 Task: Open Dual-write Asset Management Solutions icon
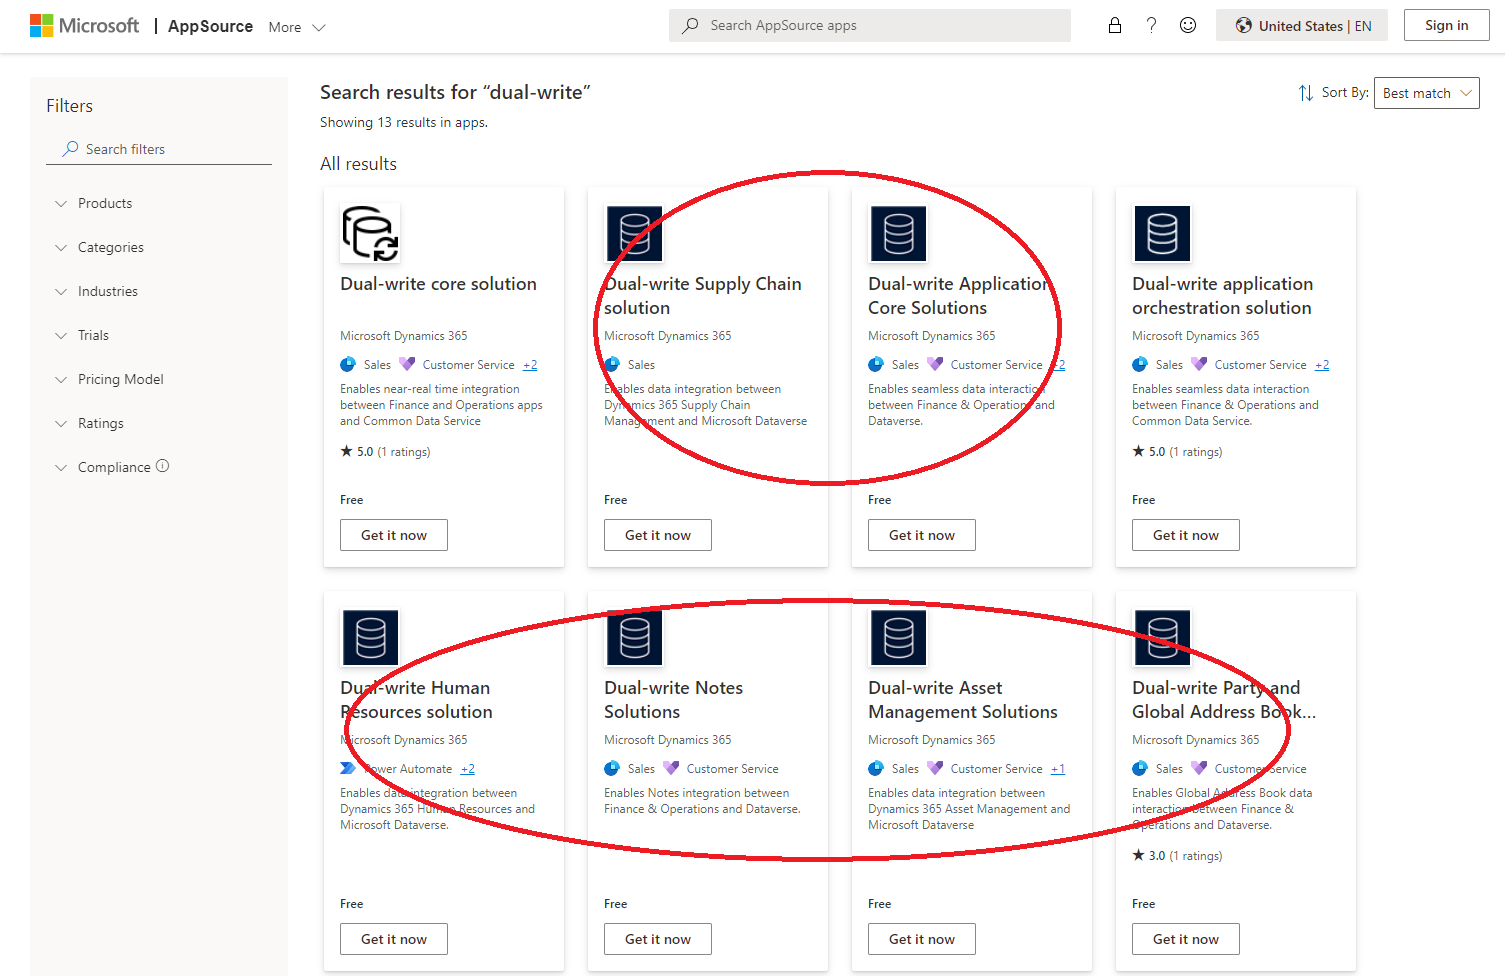click(x=899, y=637)
